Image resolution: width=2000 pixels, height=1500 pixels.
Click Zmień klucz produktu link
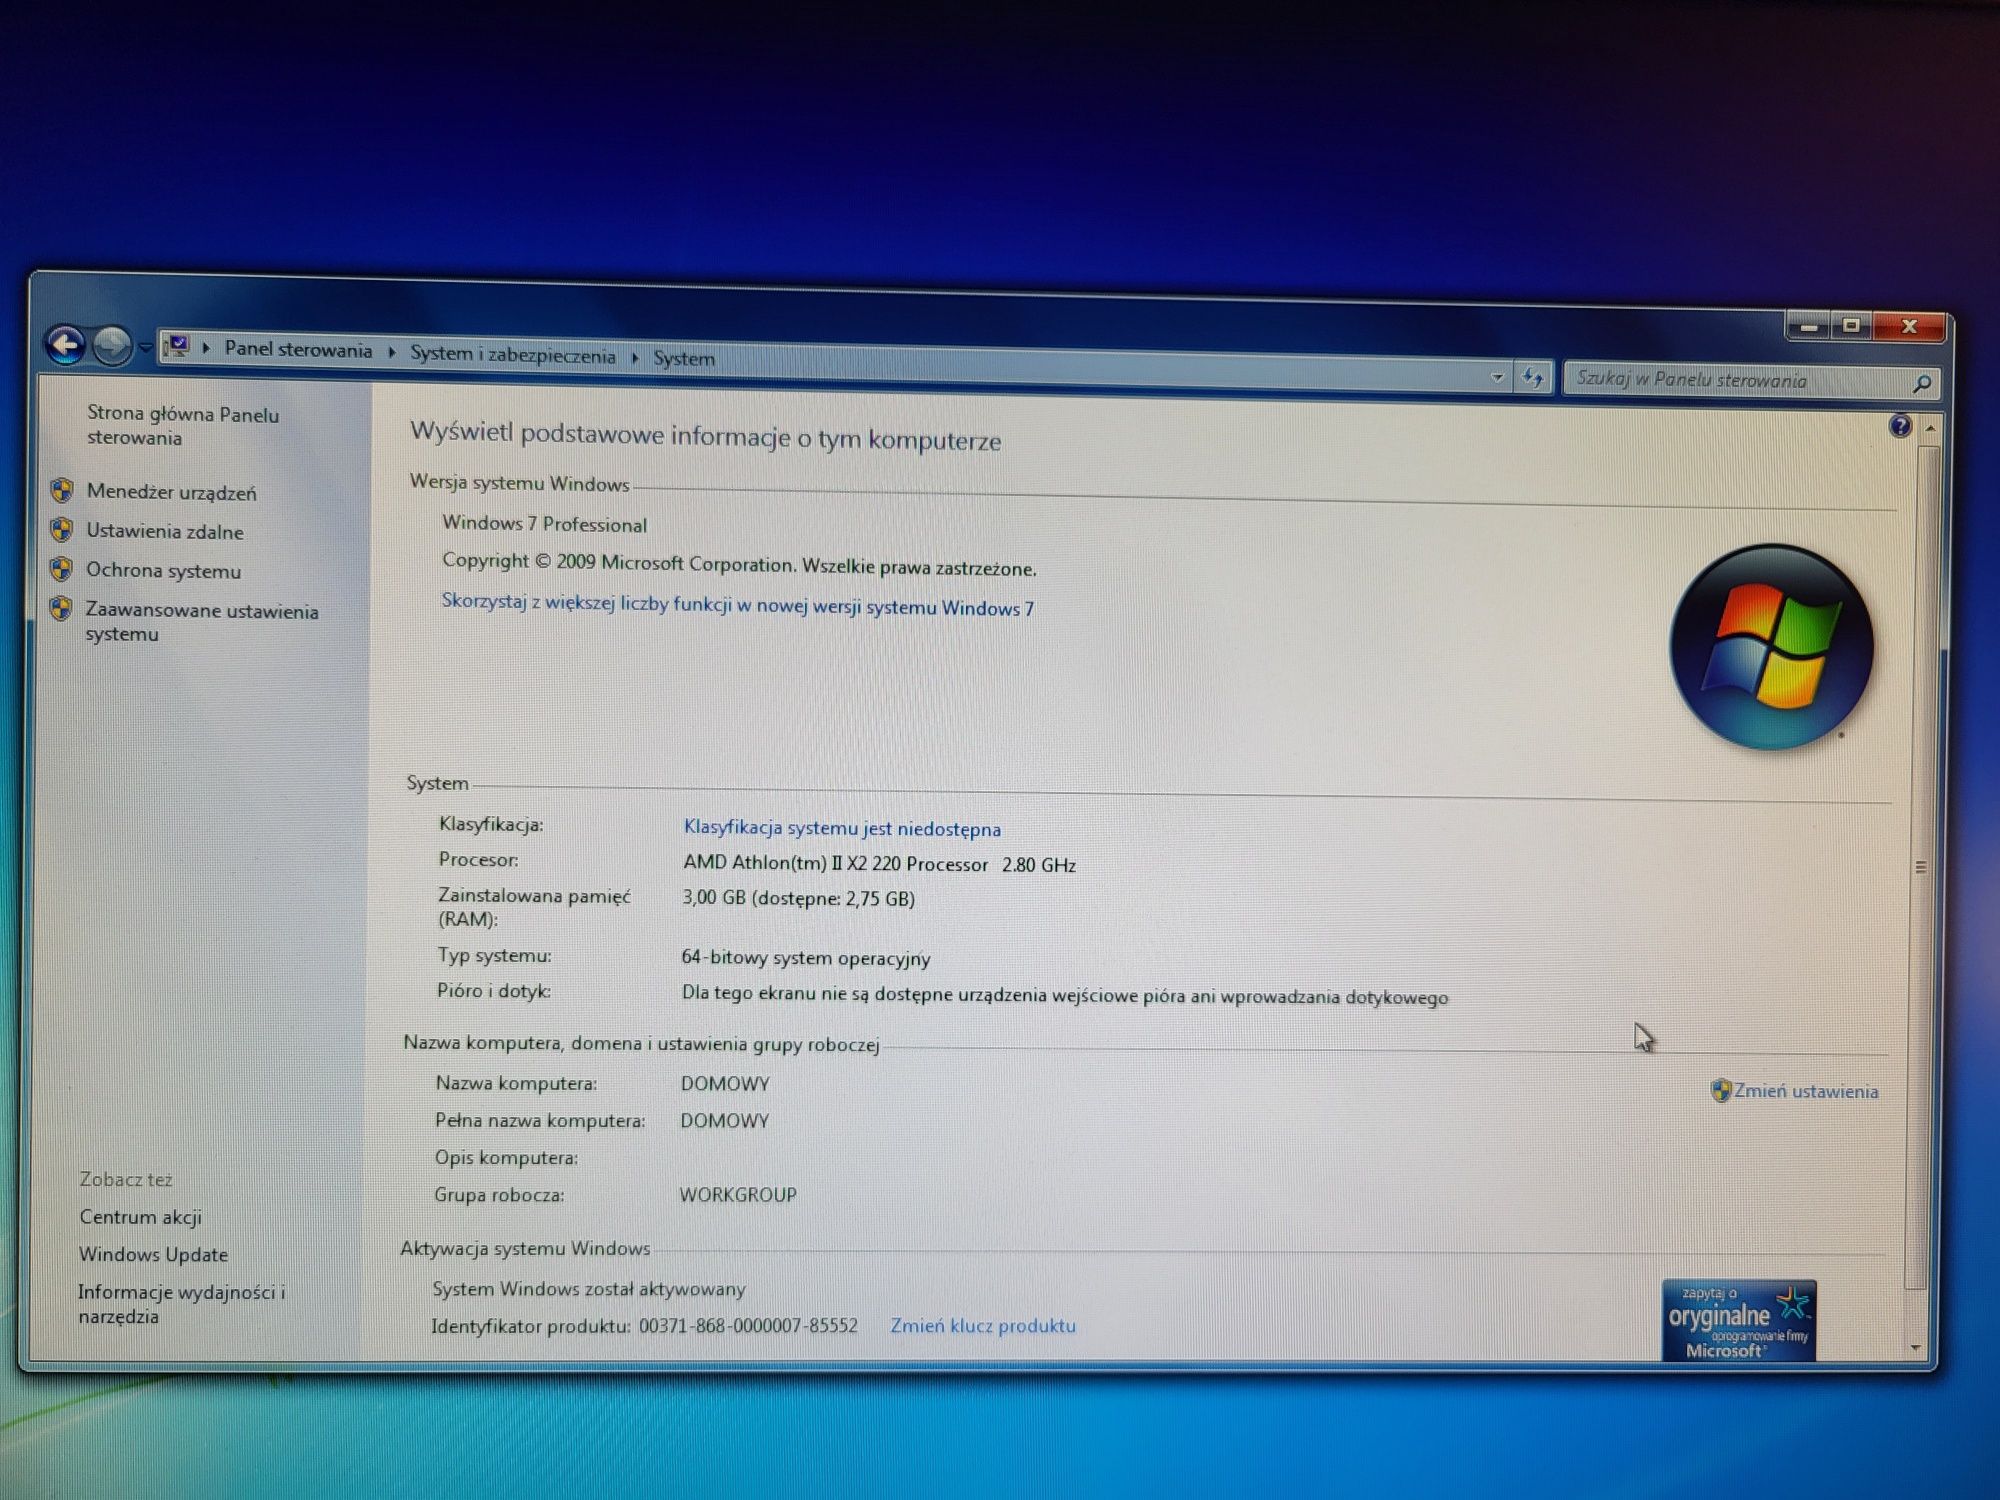point(983,1325)
